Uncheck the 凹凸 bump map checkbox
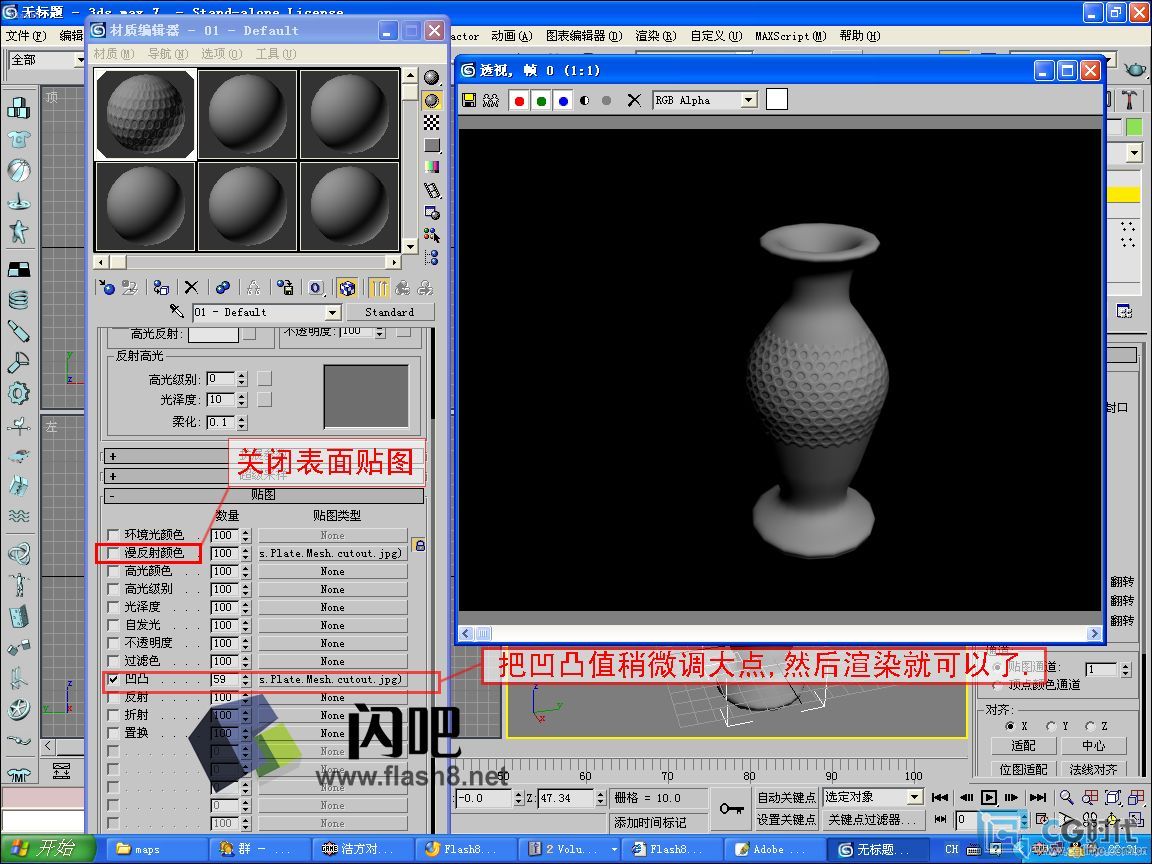Viewport: 1152px width, 864px height. [113, 680]
